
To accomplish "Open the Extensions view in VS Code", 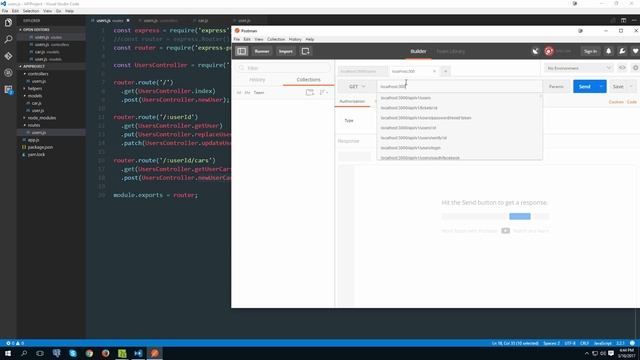I will click(x=8, y=89).
